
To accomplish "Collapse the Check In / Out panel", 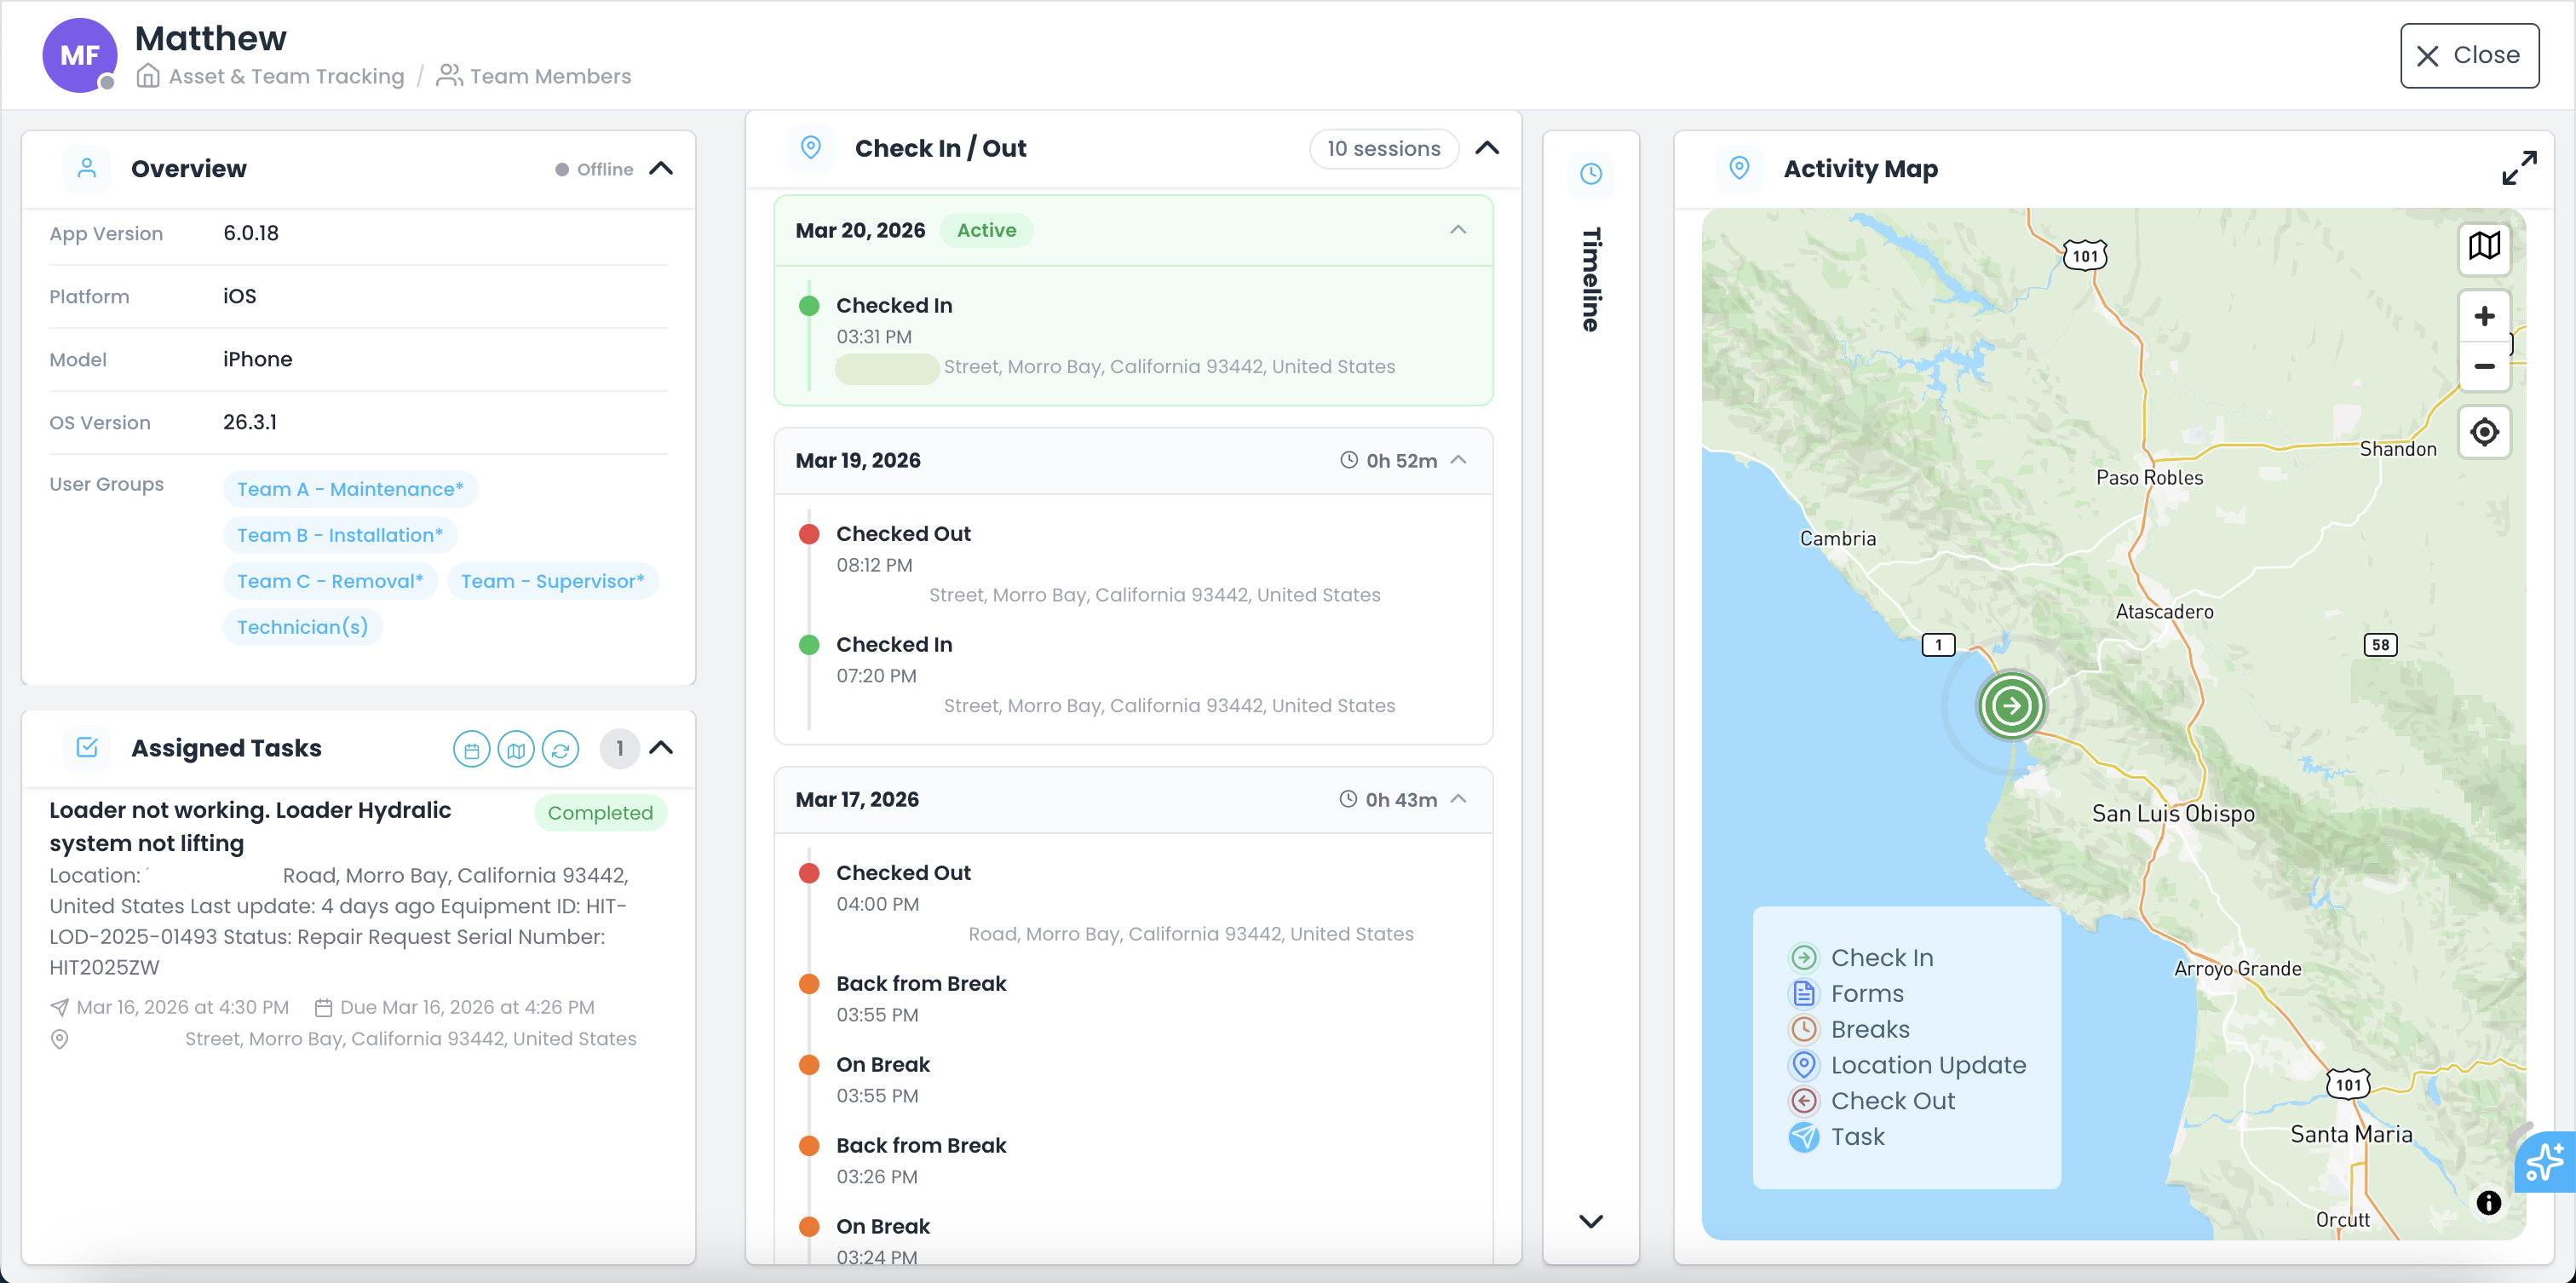I will 1487,148.
